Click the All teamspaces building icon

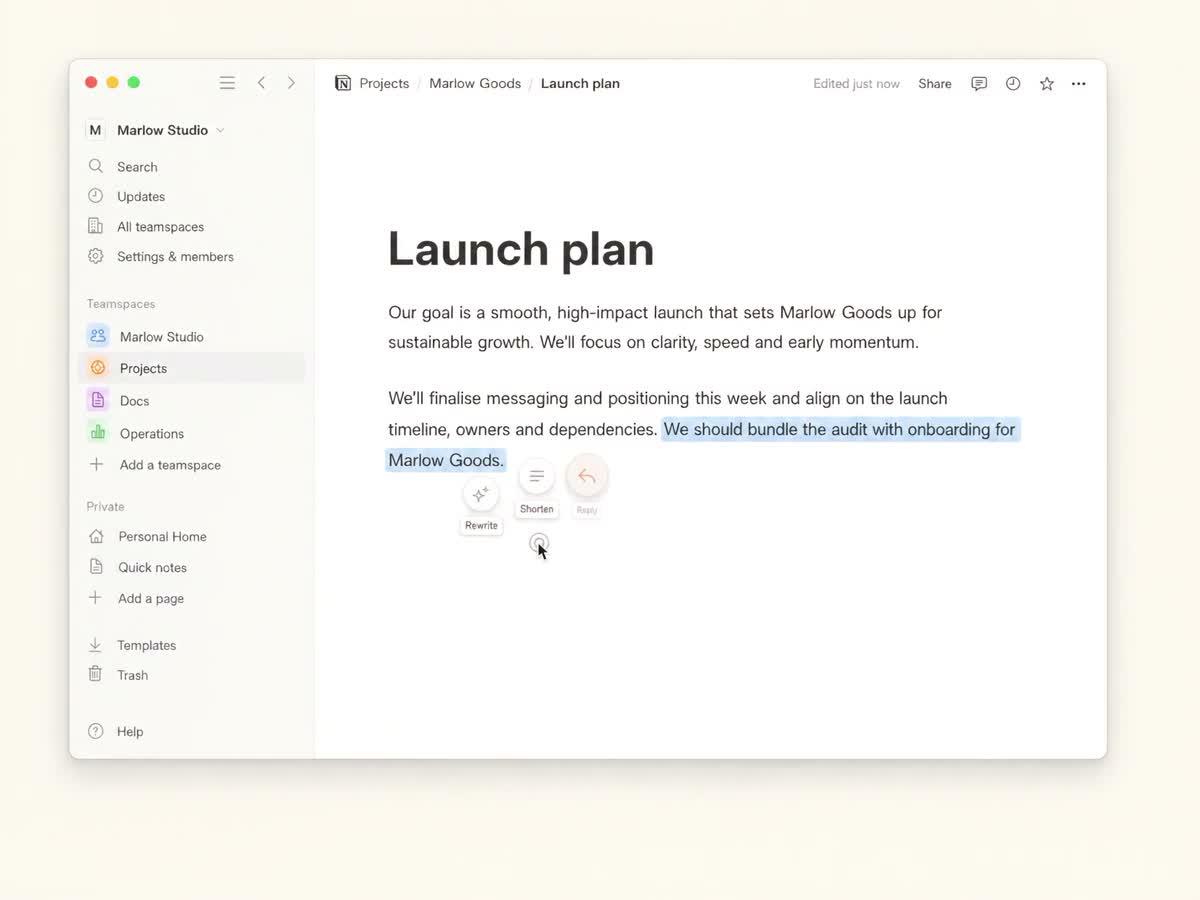pyautogui.click(x=95, y=226)
